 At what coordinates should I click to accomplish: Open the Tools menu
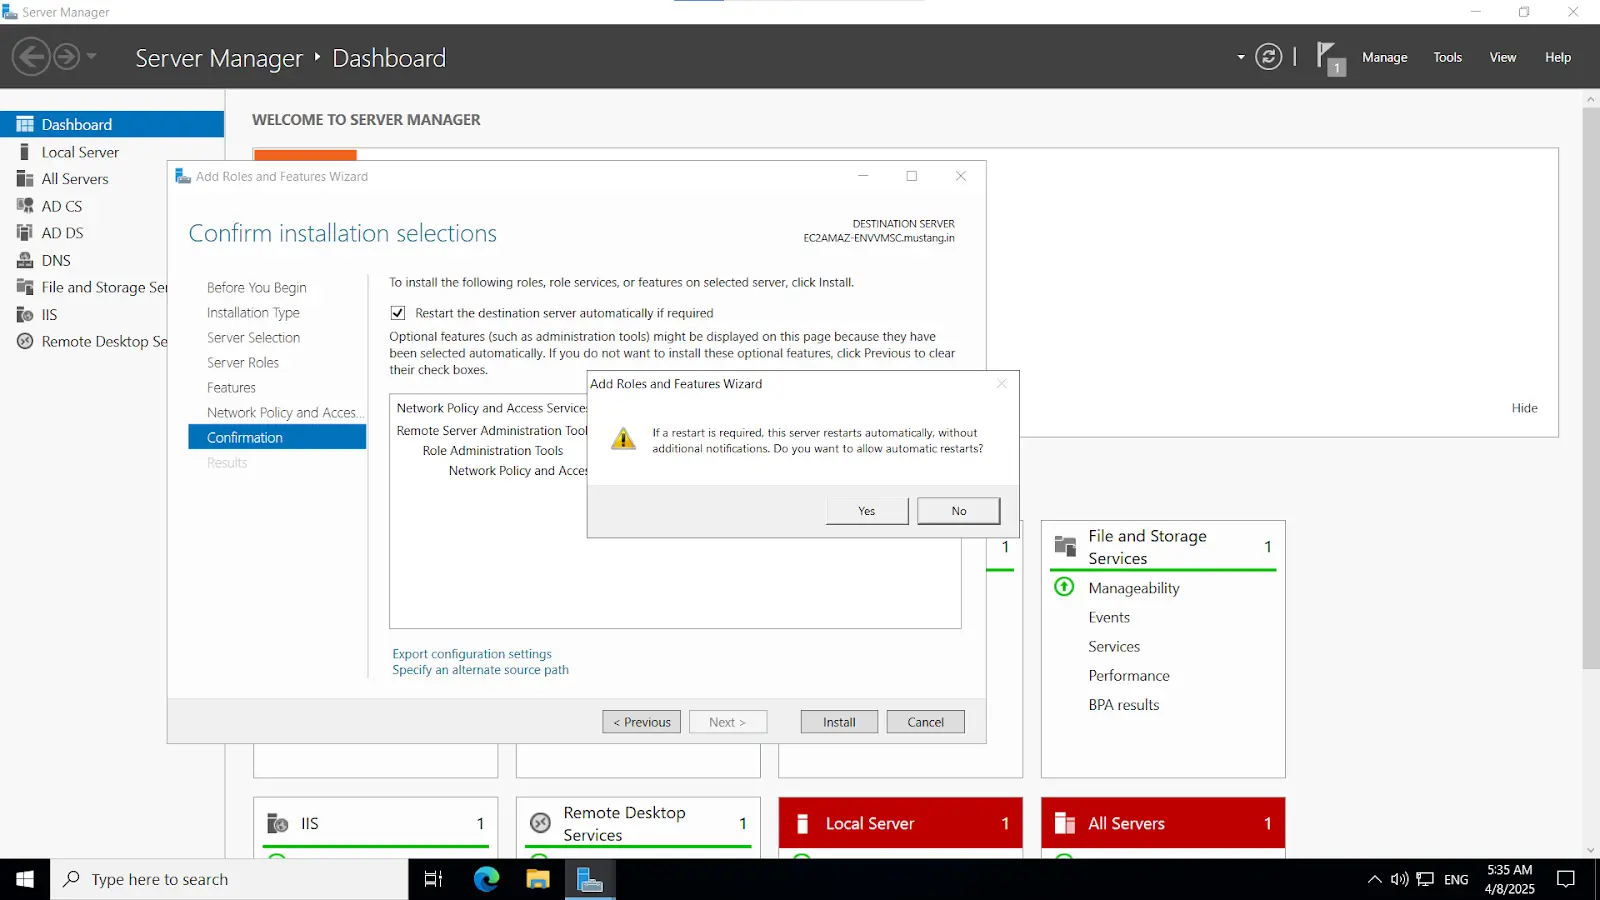tap(1447, 57)
